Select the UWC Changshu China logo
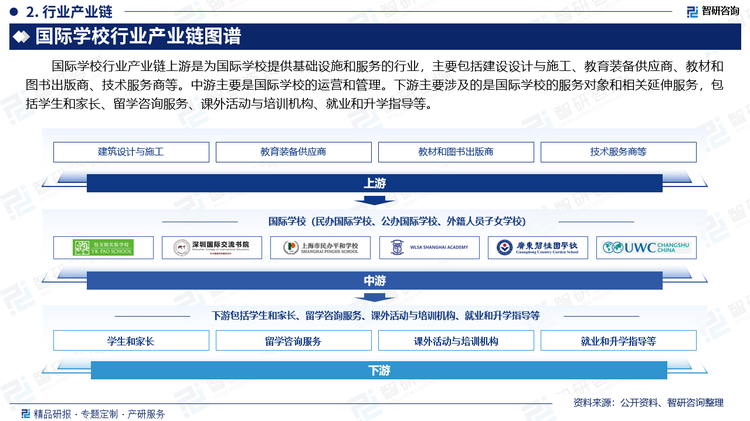 (x=646, y=247)
